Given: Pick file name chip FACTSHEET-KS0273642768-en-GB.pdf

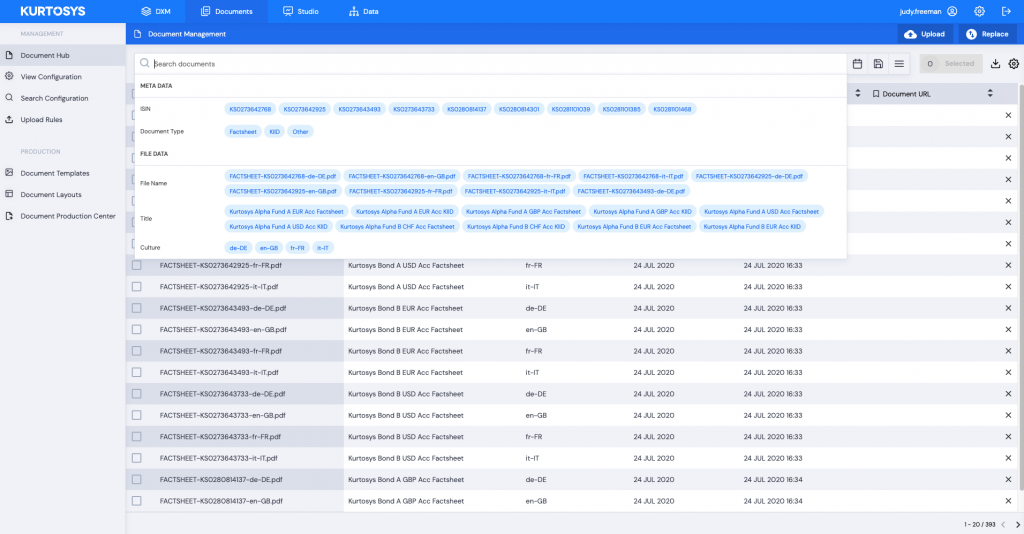Looking at the screenshot, I should pos(402,176).
